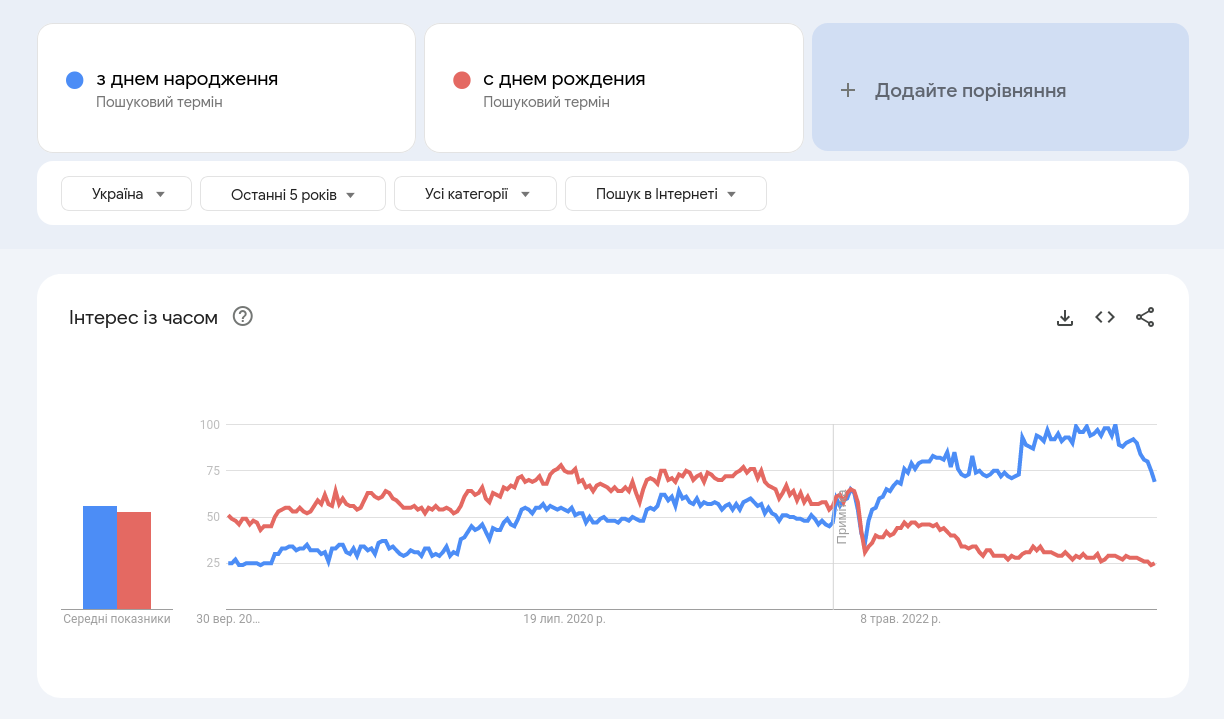Open the embed code icon

(1105, 317)
